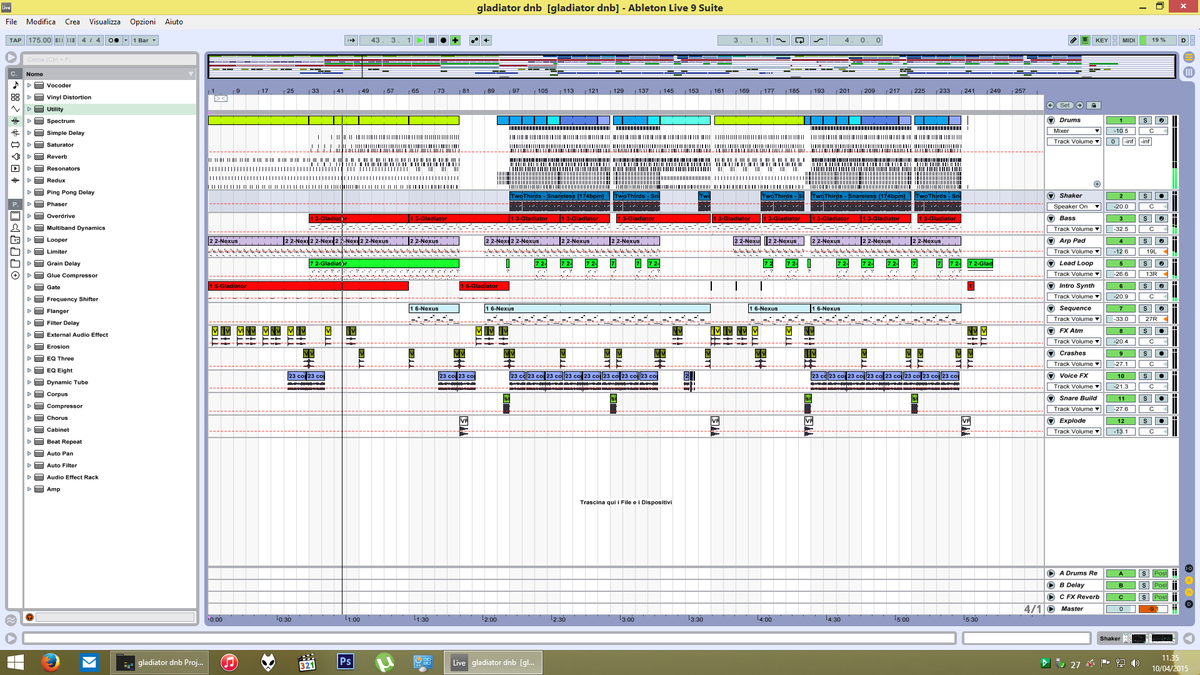Open the Modifica menu

coord(41,21)
